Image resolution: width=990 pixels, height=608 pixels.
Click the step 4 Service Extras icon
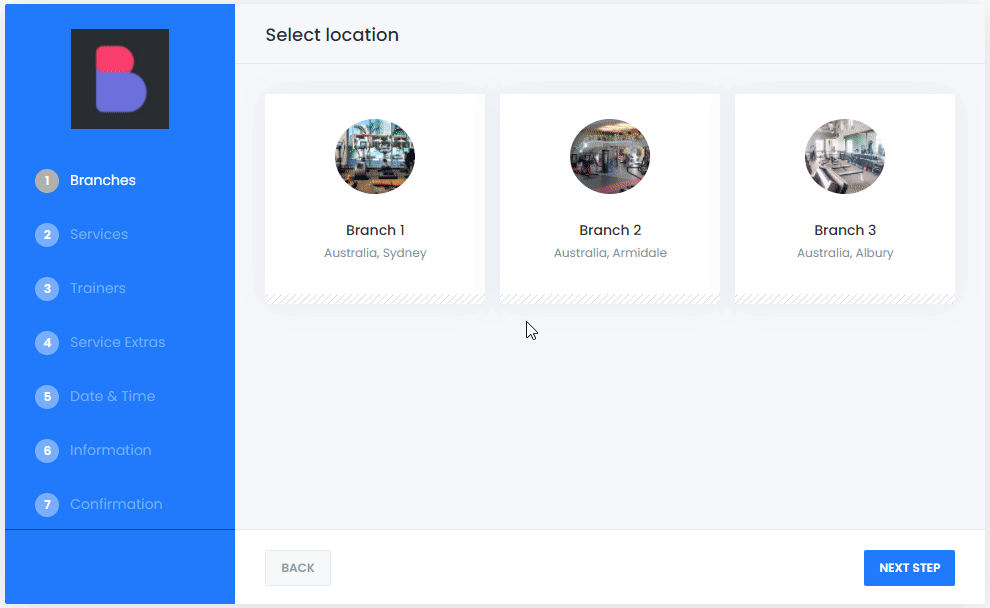coord(46,342)
